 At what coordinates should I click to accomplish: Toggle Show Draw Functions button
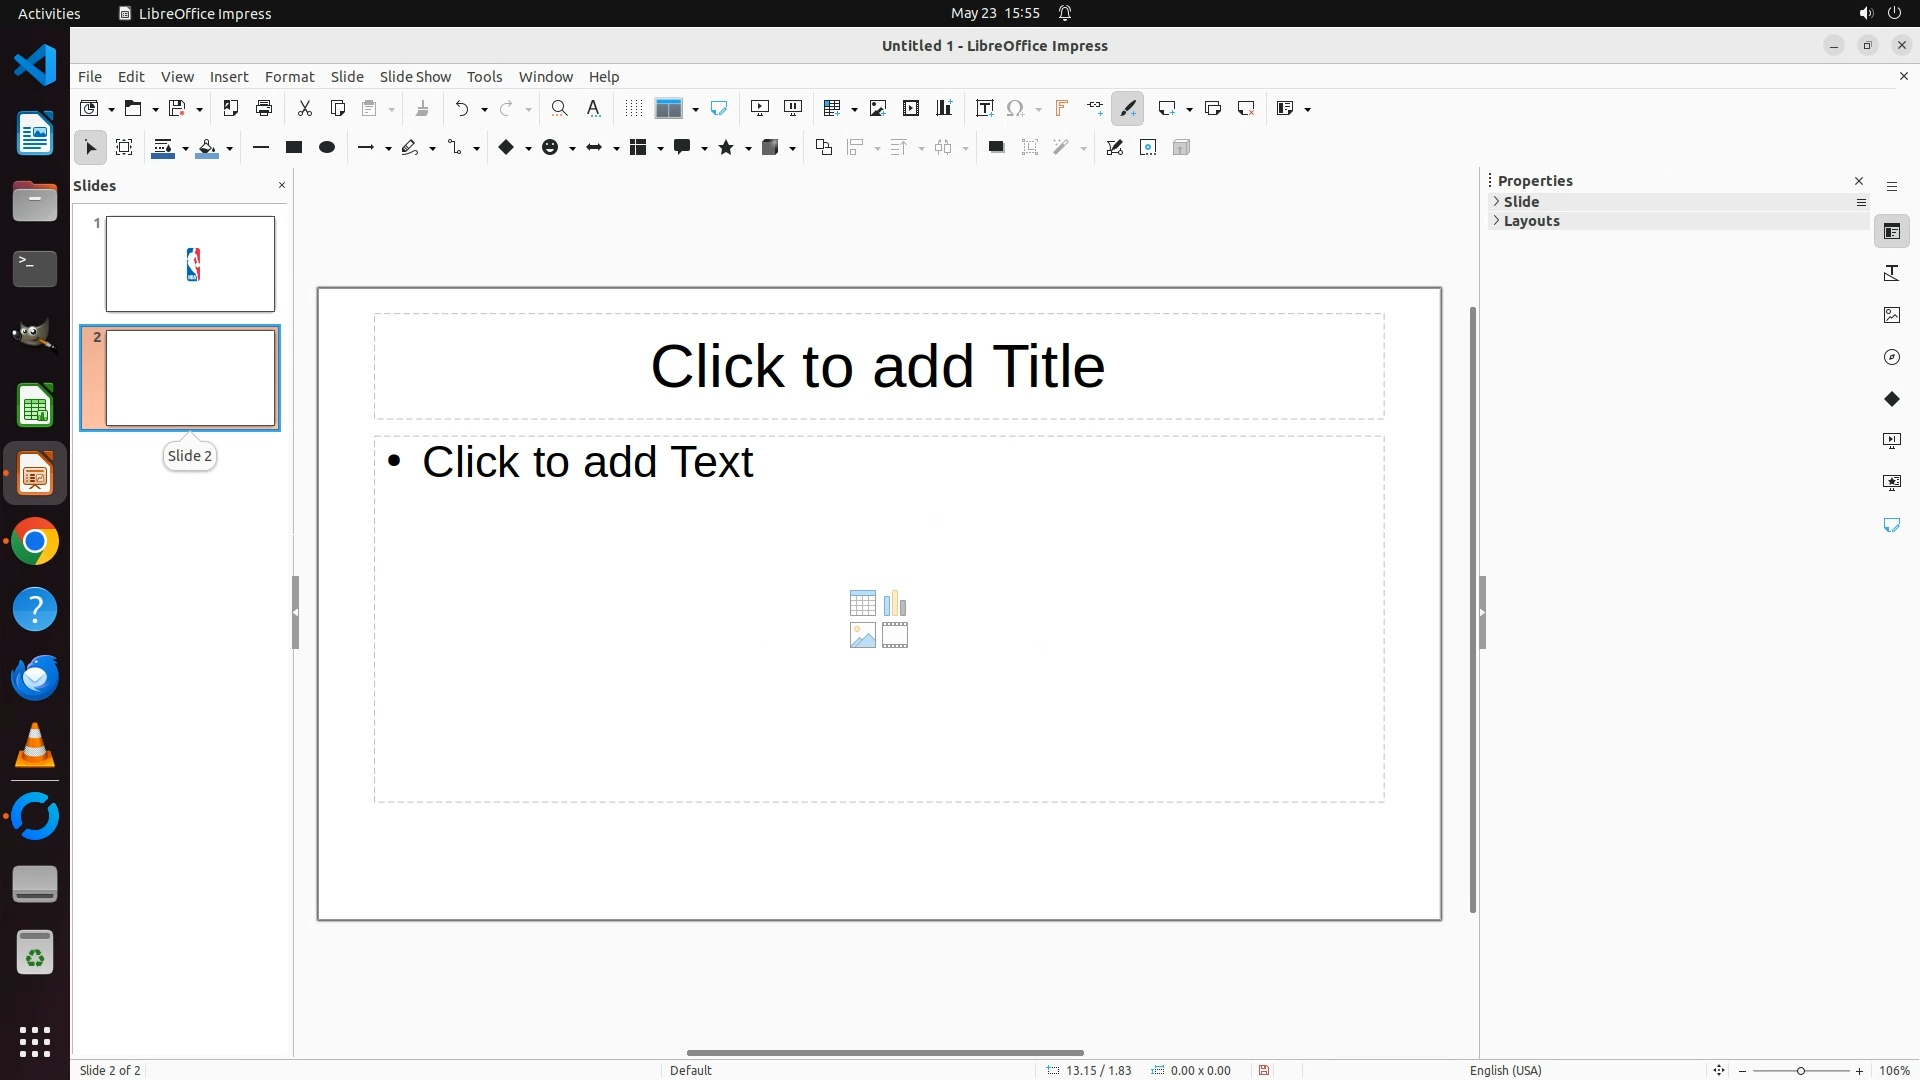pos(1128,108)
